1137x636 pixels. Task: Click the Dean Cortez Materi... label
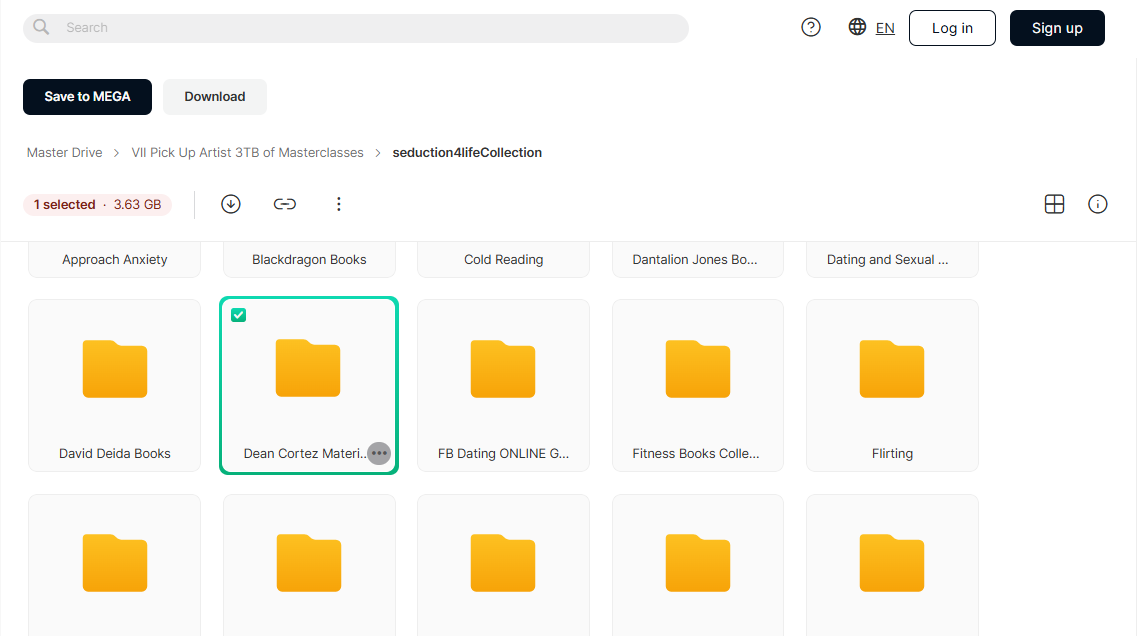point(305,454)
